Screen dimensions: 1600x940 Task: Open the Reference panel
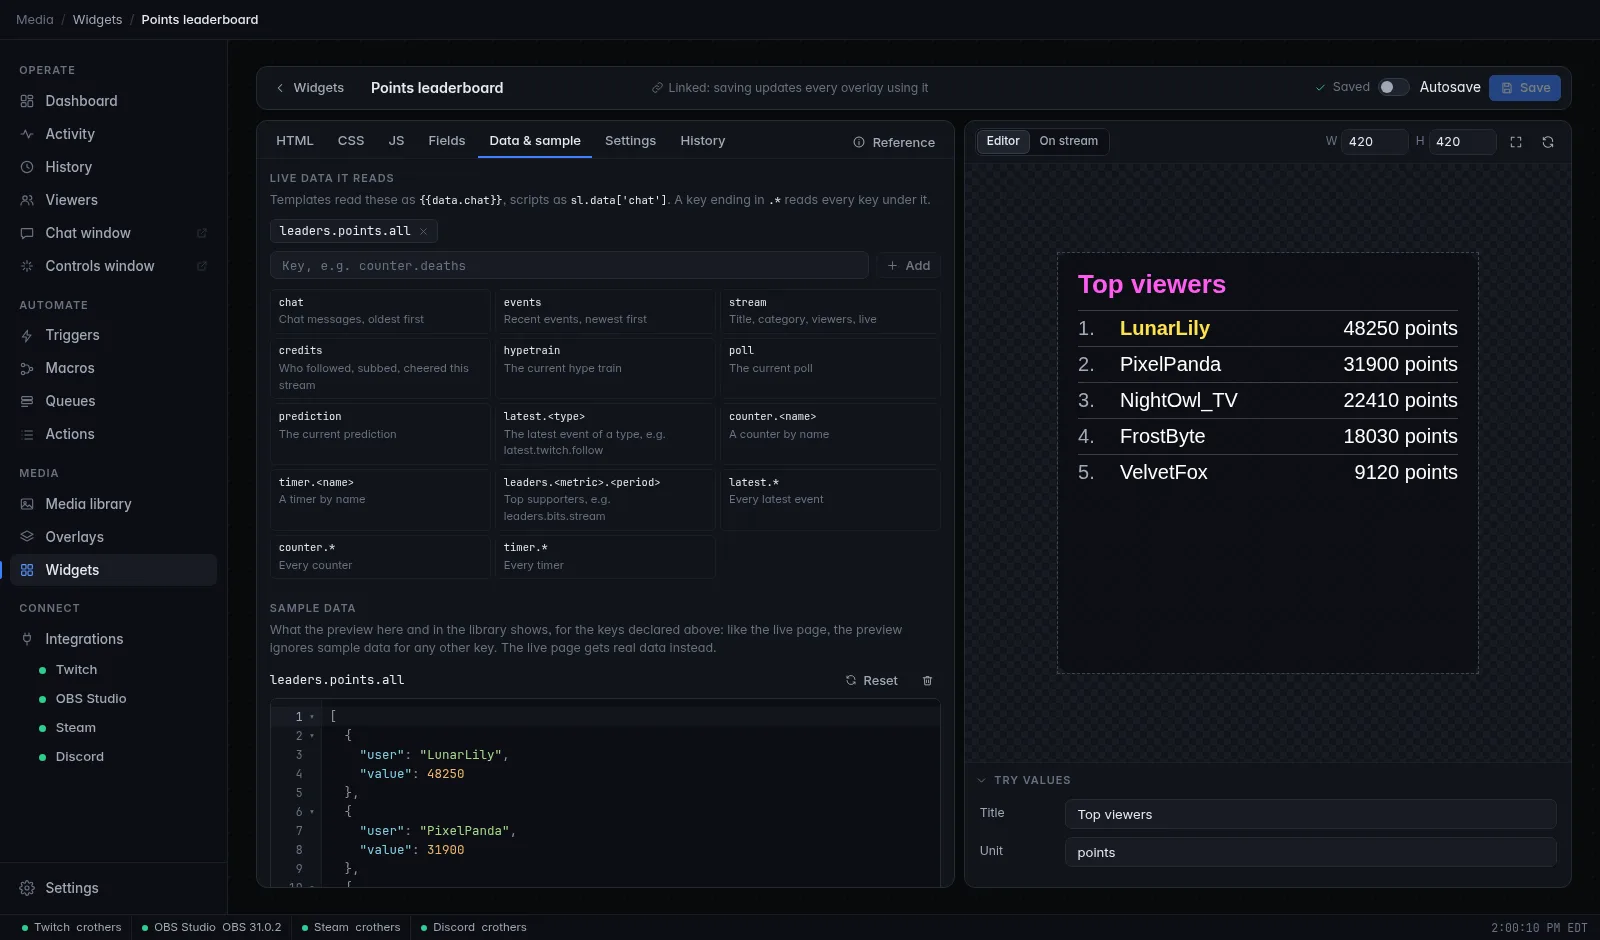(894, 142)
